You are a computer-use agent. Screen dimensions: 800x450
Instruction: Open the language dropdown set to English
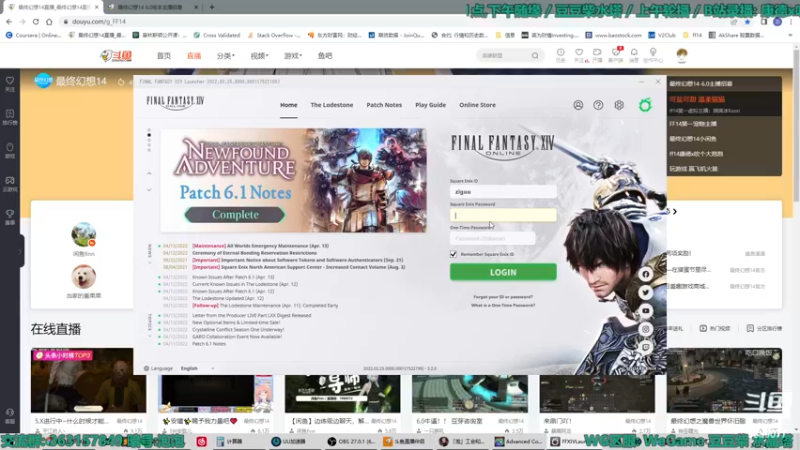point(197,368)
